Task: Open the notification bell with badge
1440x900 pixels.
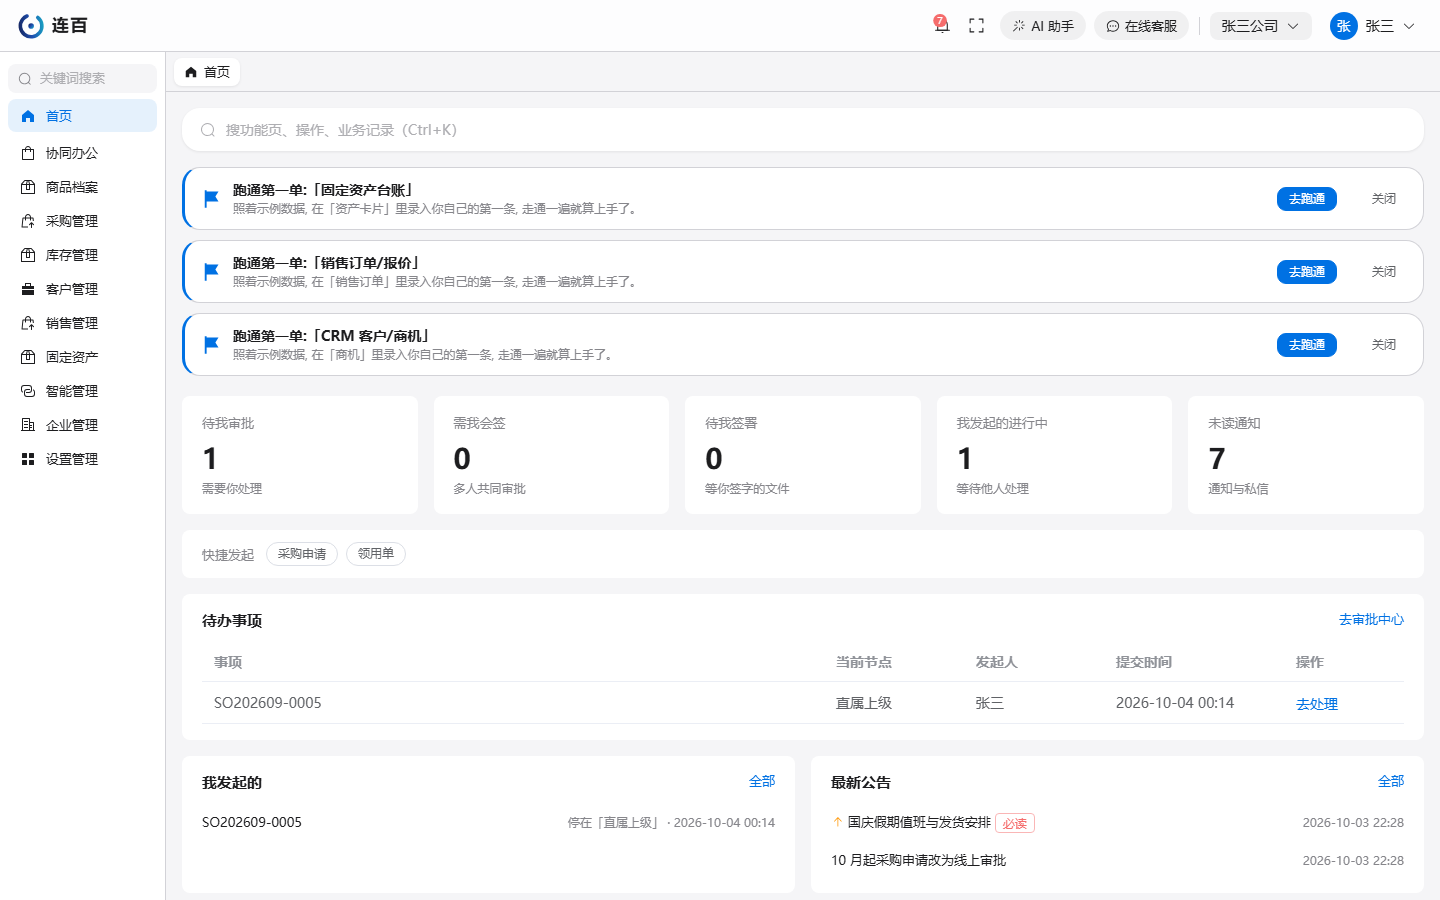Action: coord(941,25)
